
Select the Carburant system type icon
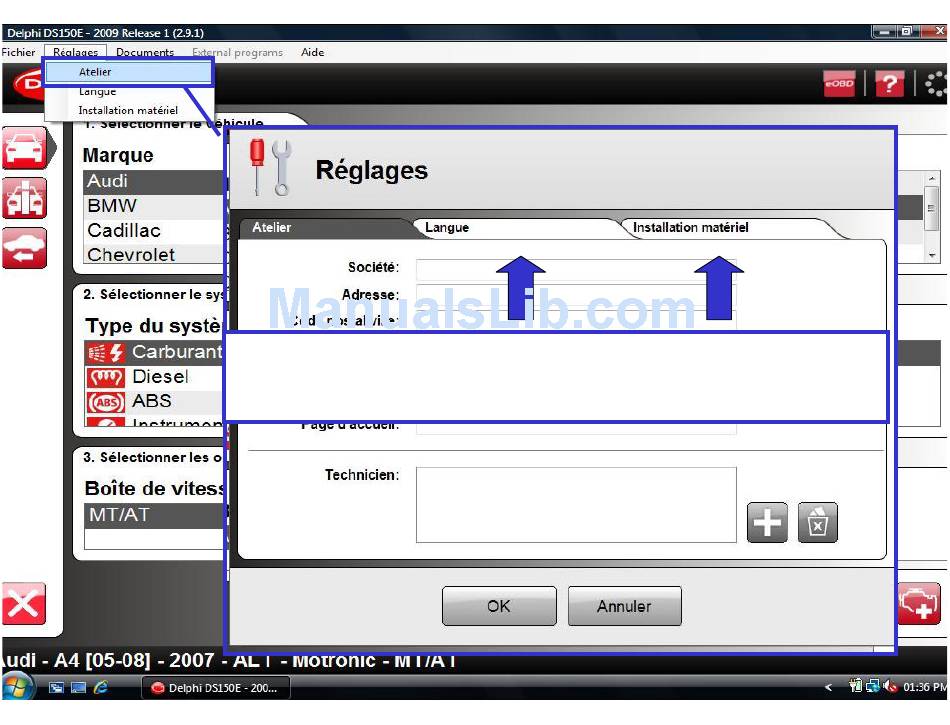coord(106,352)
